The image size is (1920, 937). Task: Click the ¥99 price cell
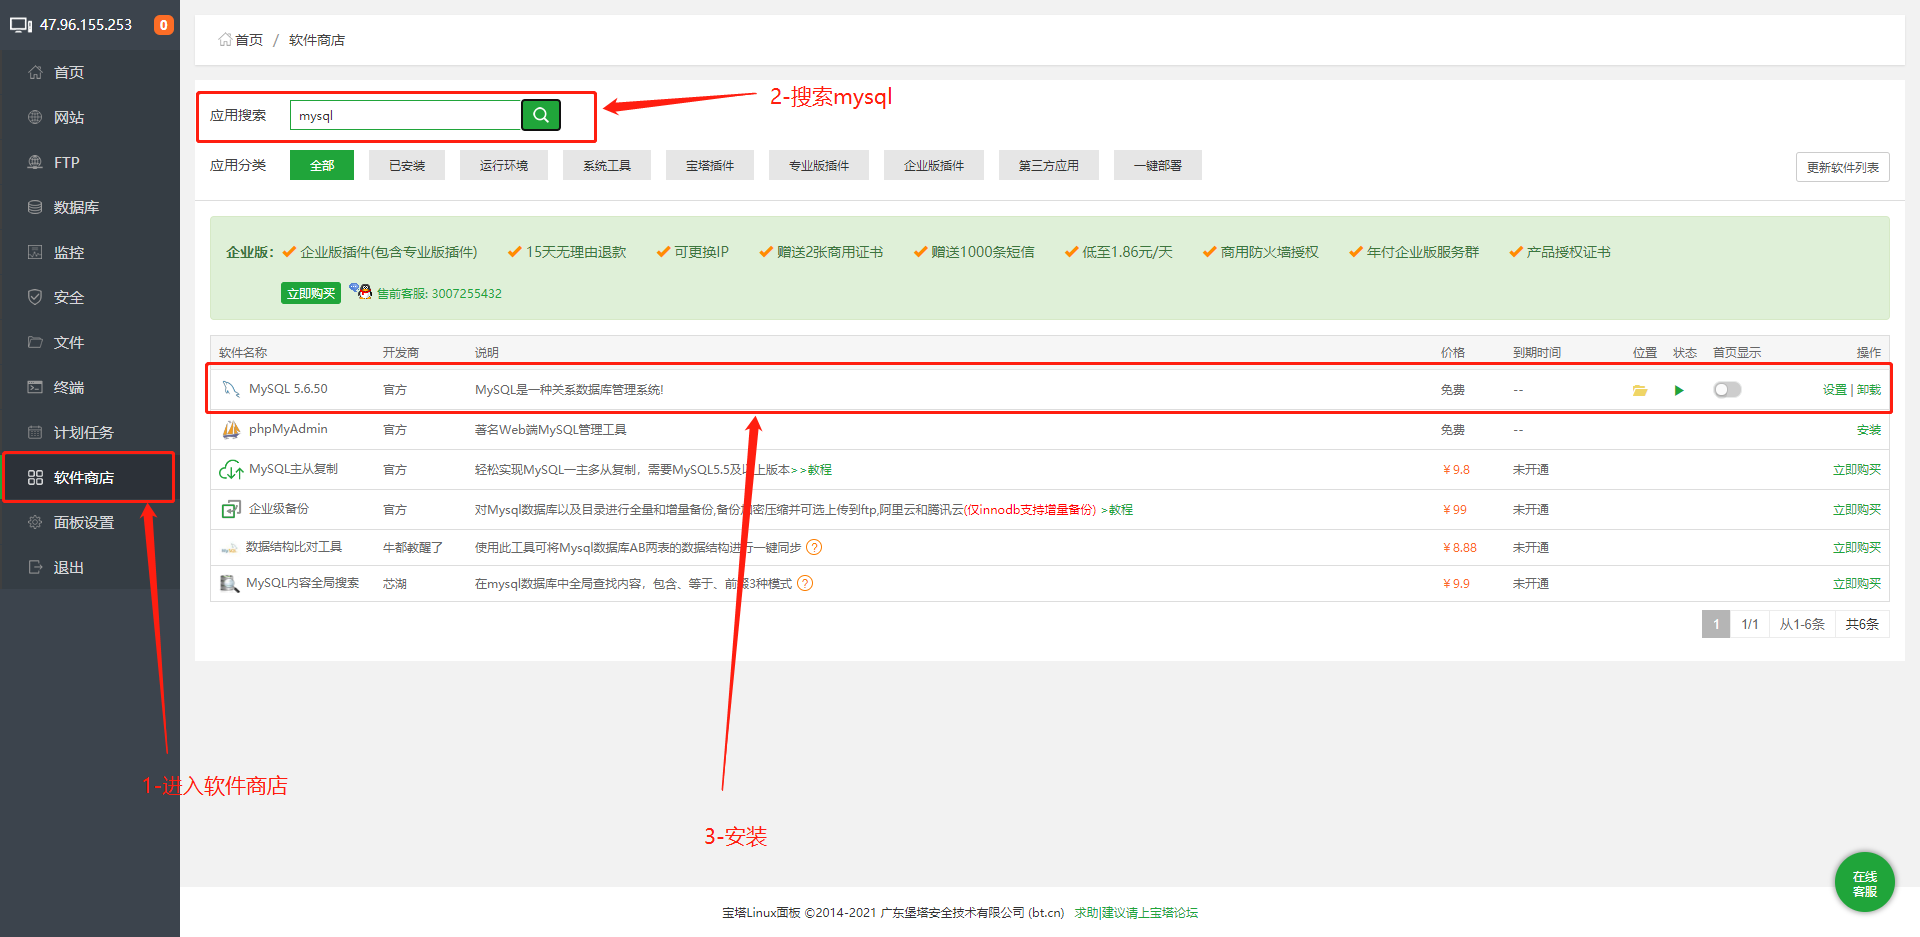(x=1455, y=510)
